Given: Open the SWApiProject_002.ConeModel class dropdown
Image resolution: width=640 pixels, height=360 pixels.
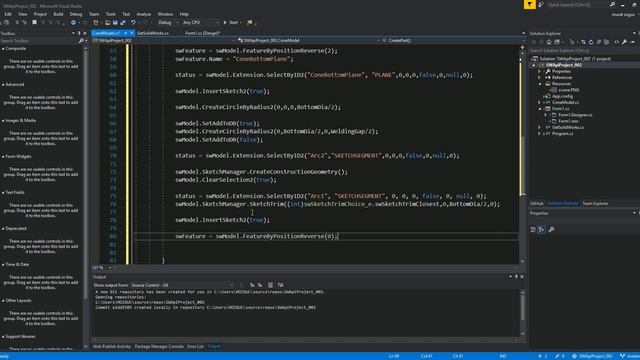Looking at the screenshot, I should (309, 40).
